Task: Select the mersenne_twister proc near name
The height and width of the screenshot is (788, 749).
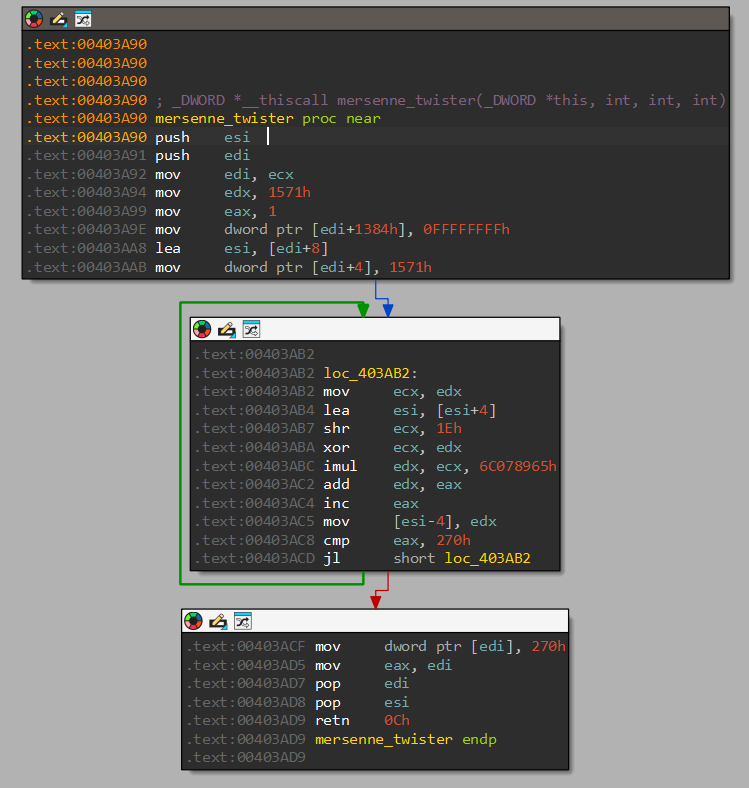Action: point(224,118)
